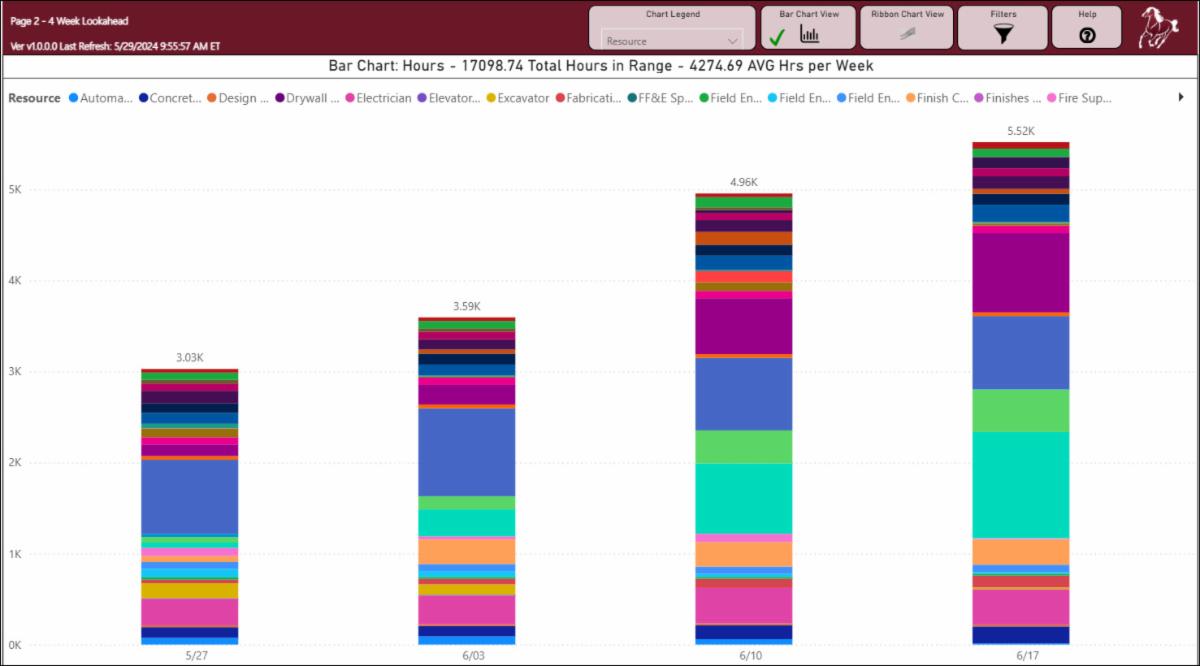The width and height of the screenshot is (1200, 666).
Task: Open the Filters funnel icon
Action: (1003, 35)
